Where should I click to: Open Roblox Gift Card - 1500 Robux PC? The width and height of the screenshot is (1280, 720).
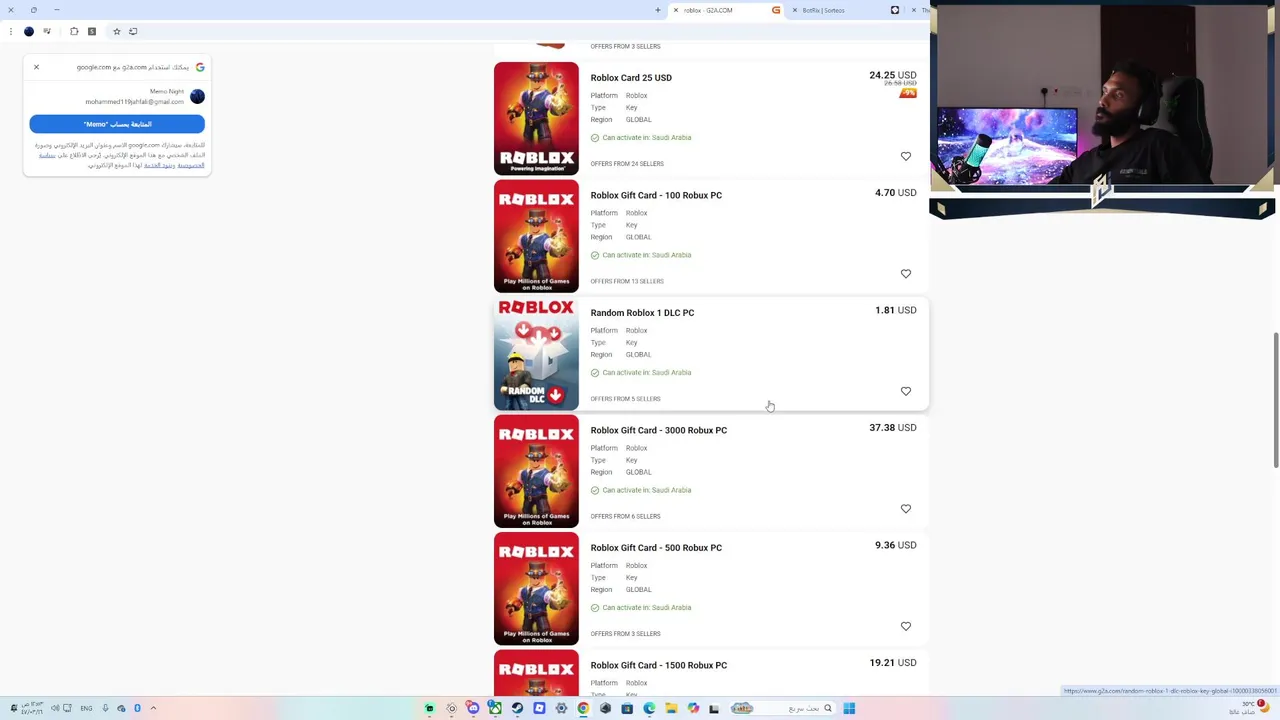pyautogui.click(x=659, y=665)
